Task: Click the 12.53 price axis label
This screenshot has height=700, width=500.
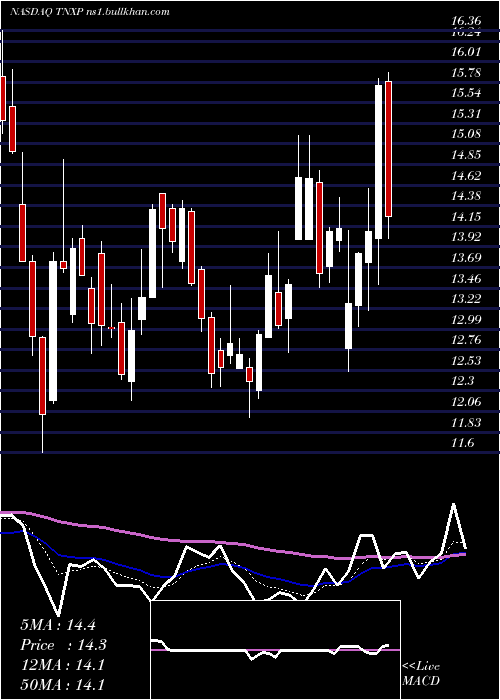Action: pos(466,361)
